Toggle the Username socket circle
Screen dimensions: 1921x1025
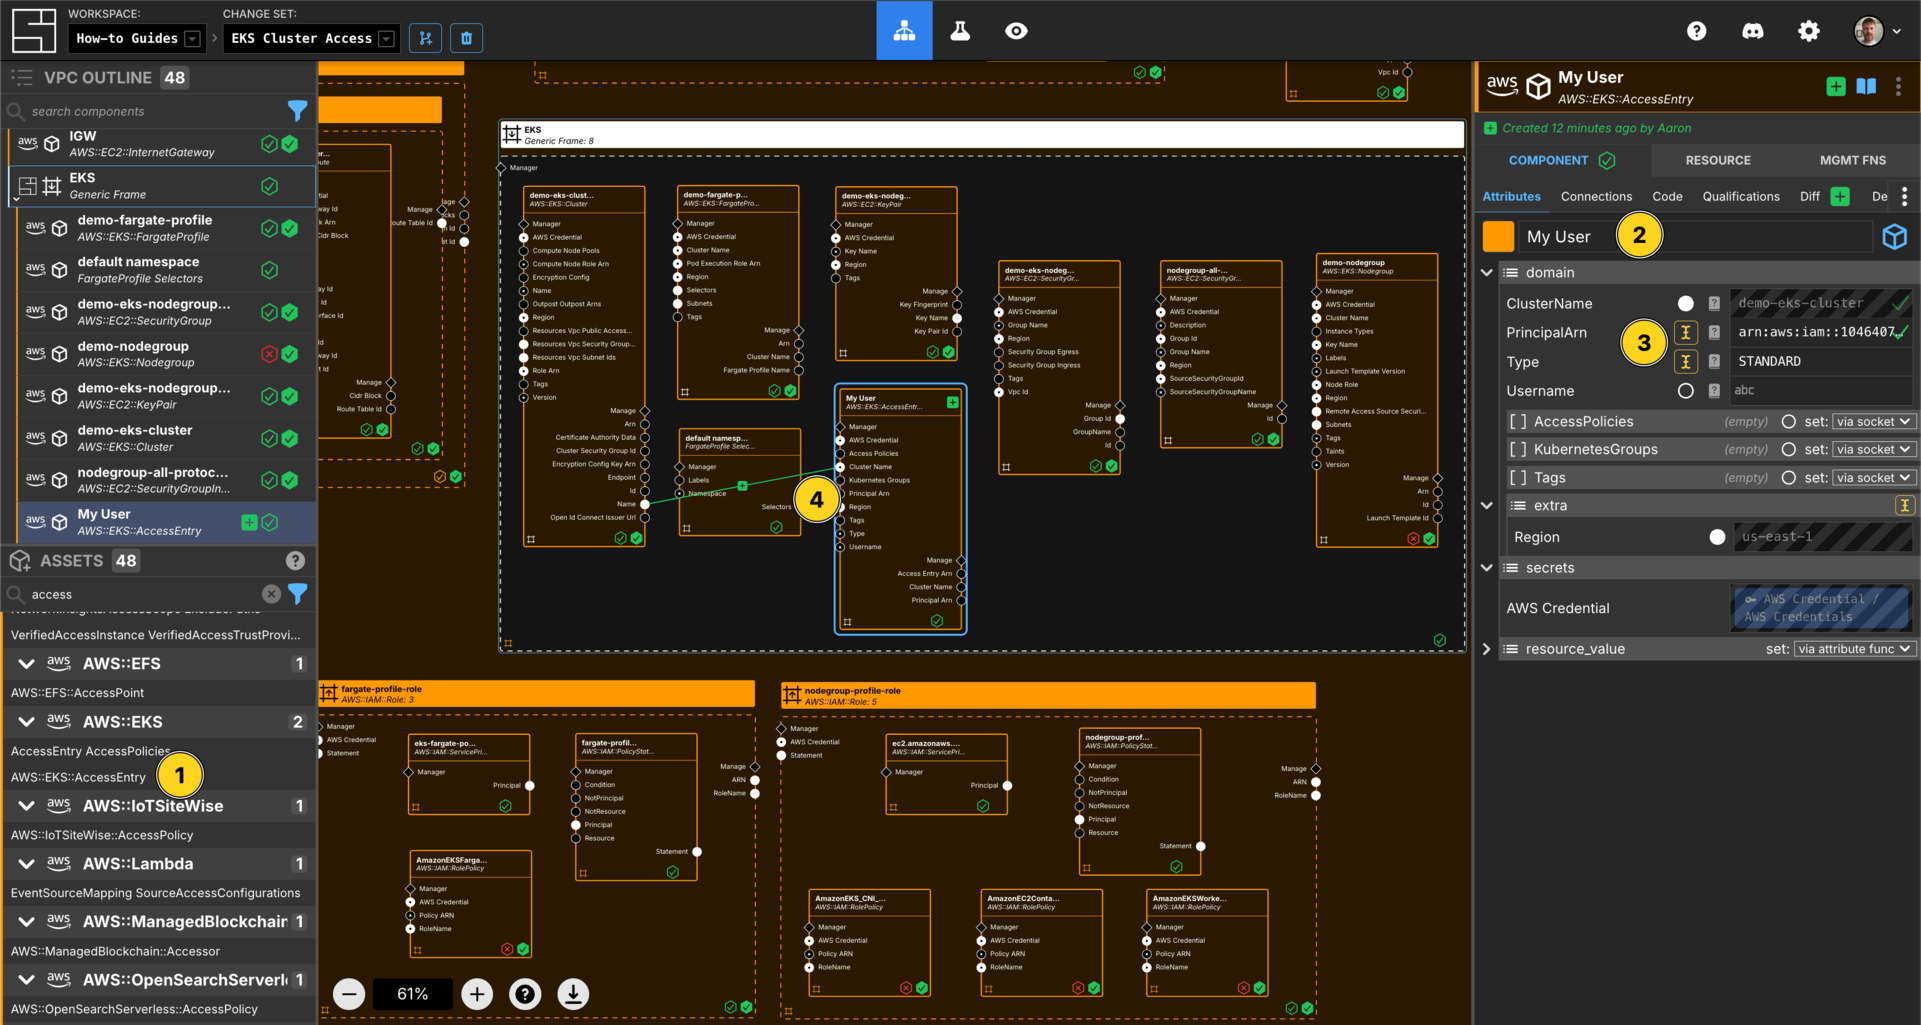(x=1686, y=391)
